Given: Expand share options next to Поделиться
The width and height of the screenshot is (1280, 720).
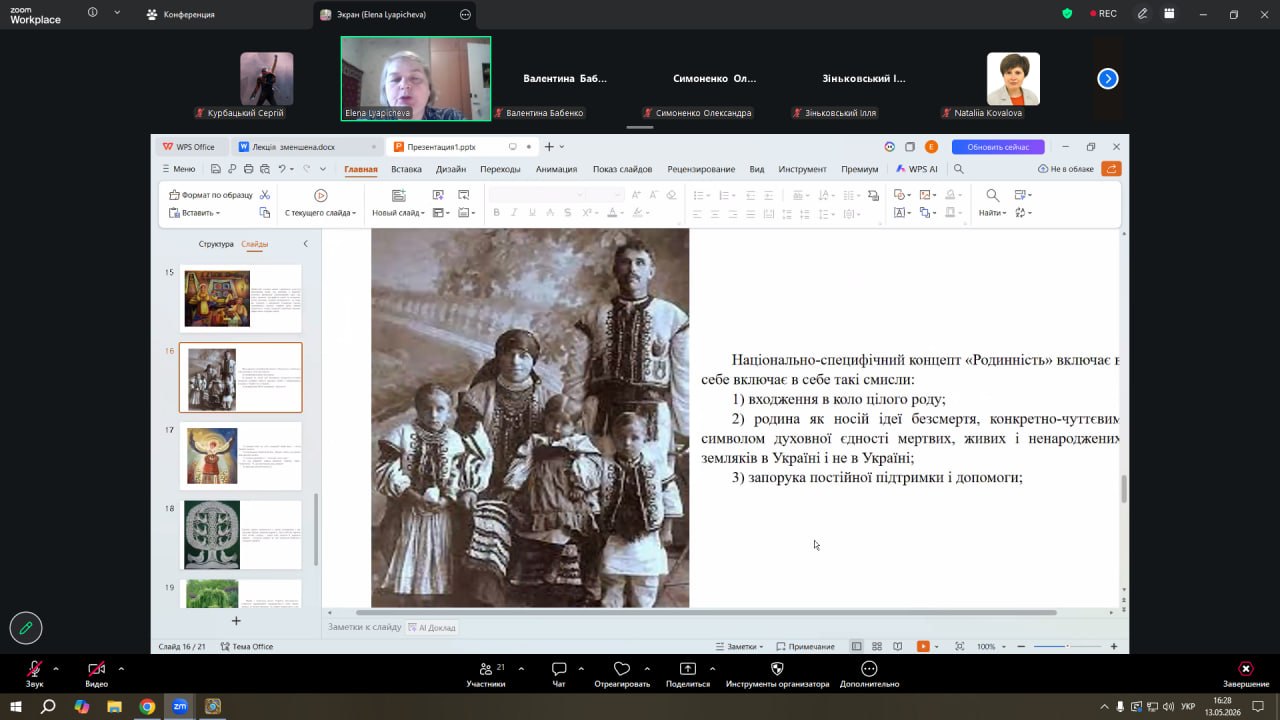Looking at the screenshot, I should click(712, 668).
